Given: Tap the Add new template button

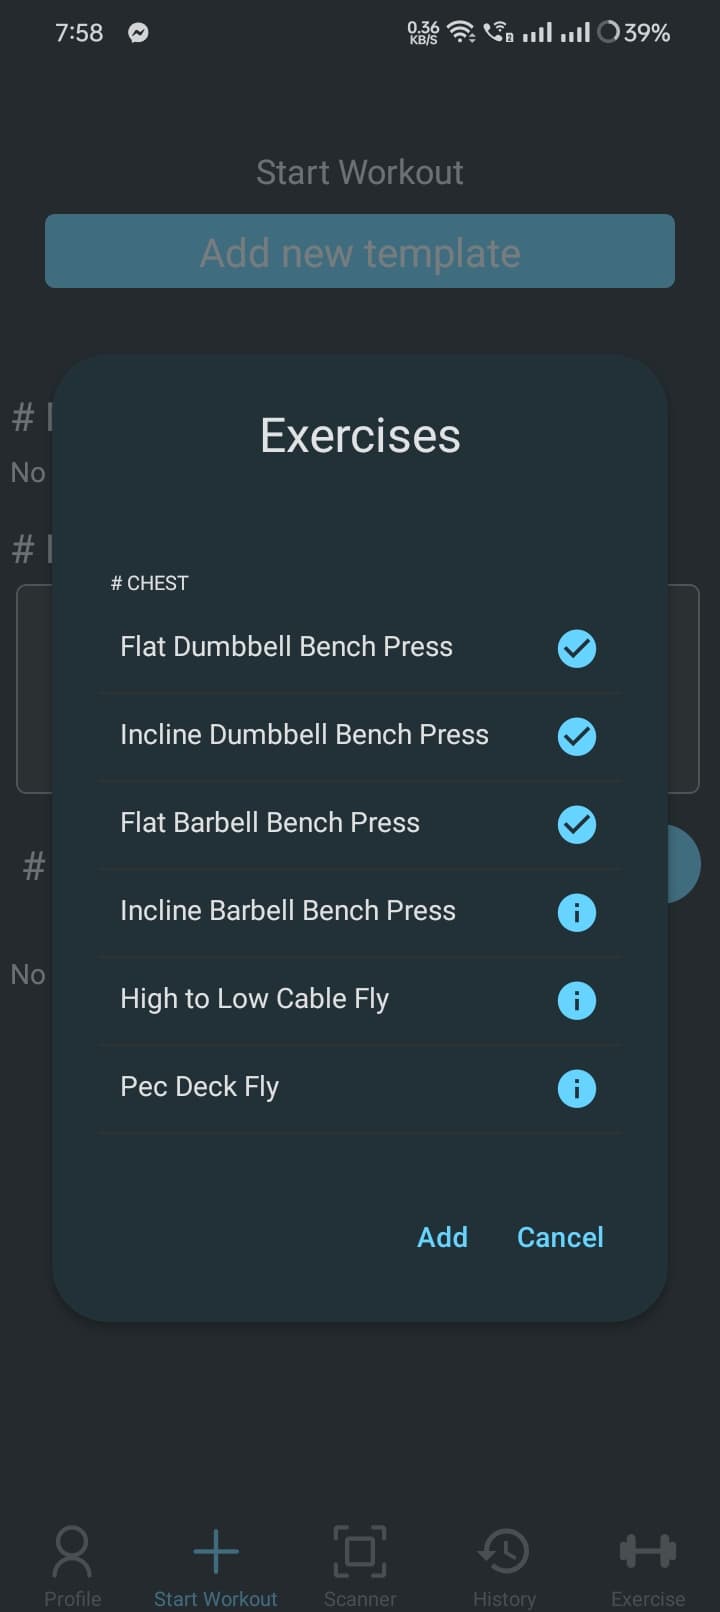Looking at the screenshot, I should (360, 252).
